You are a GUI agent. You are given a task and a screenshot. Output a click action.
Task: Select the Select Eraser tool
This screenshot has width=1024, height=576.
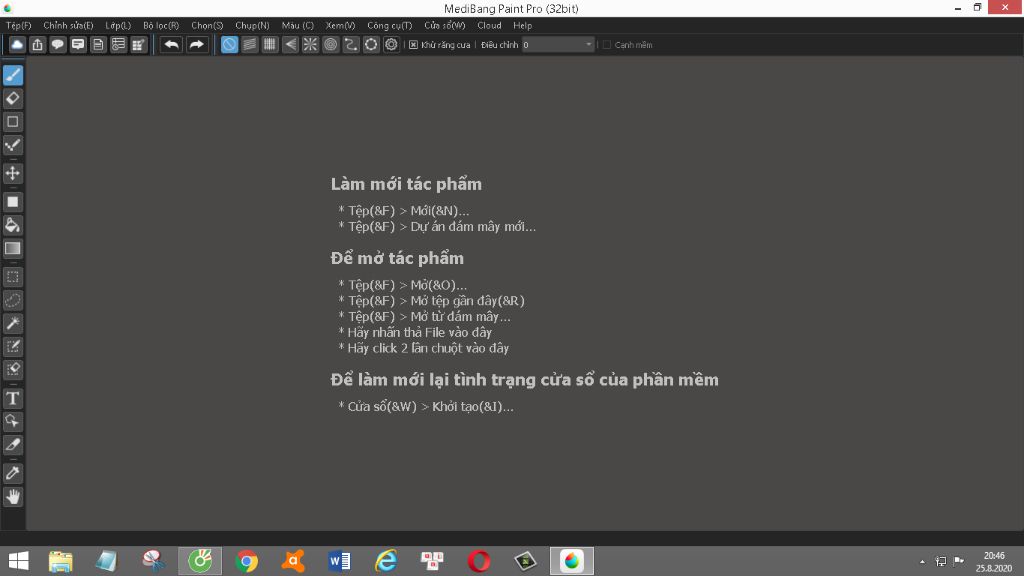coord(12,370)
